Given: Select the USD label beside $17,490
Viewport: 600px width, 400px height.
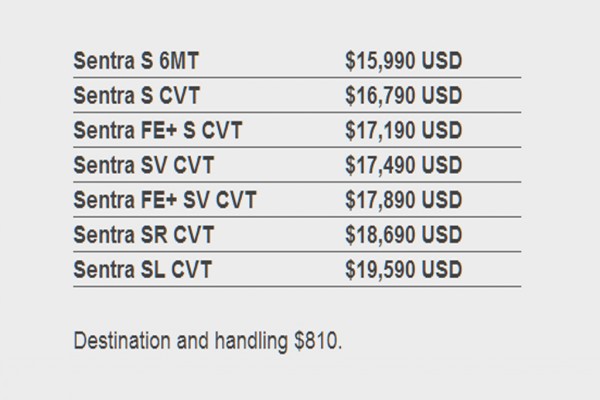Looking at the screenshot, I should (x=442, y=166).
